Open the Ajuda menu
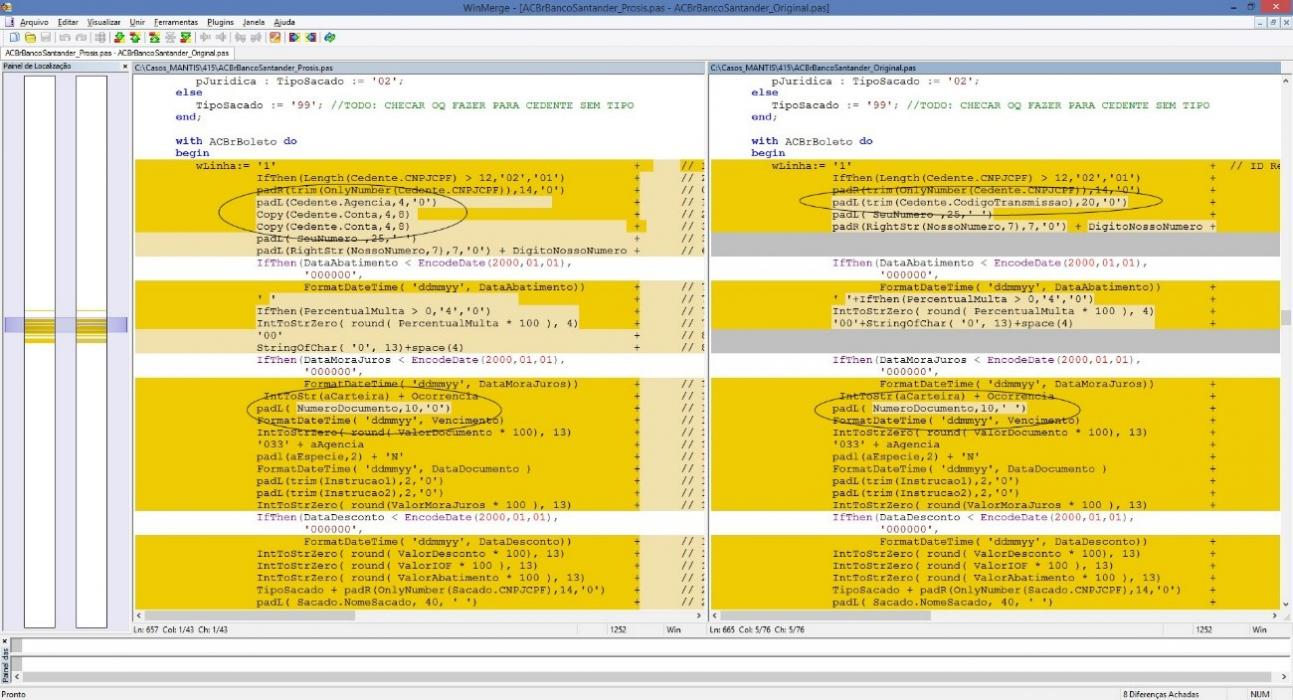The height and width of the screenshot is (700, 1293). coord(284,21)
